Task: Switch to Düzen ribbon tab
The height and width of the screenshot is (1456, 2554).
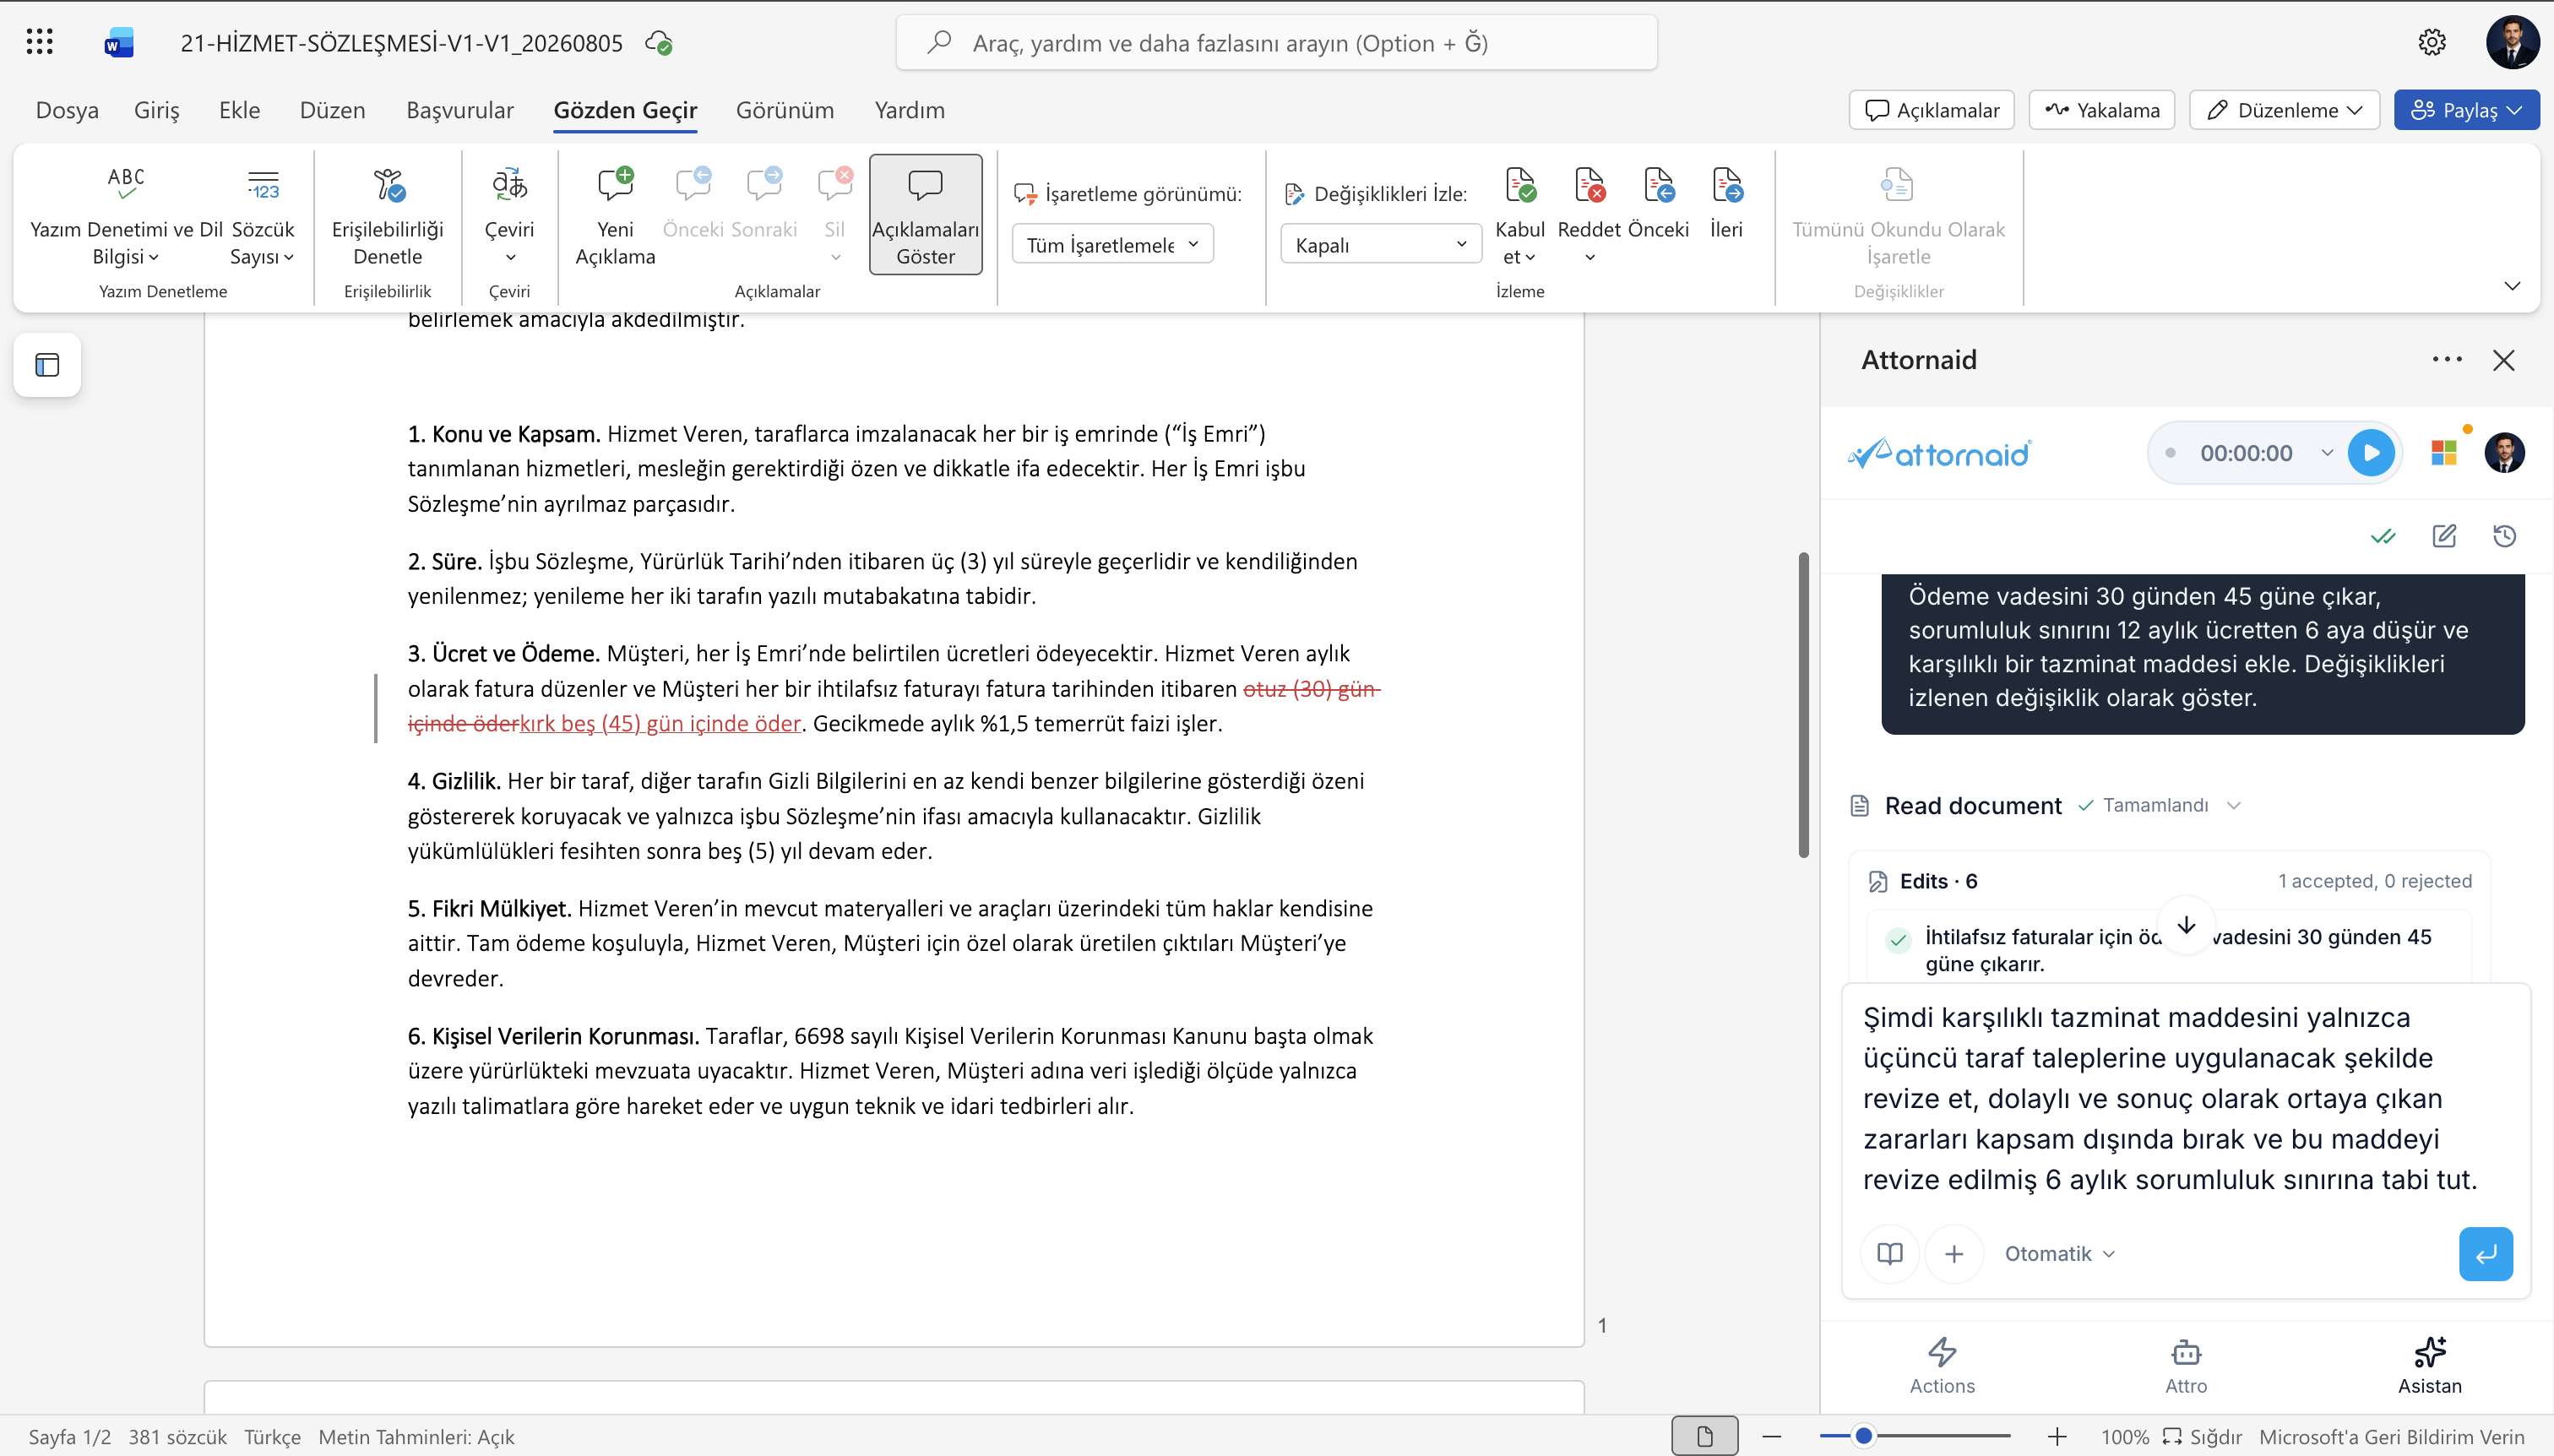Action: coord(332,110)
